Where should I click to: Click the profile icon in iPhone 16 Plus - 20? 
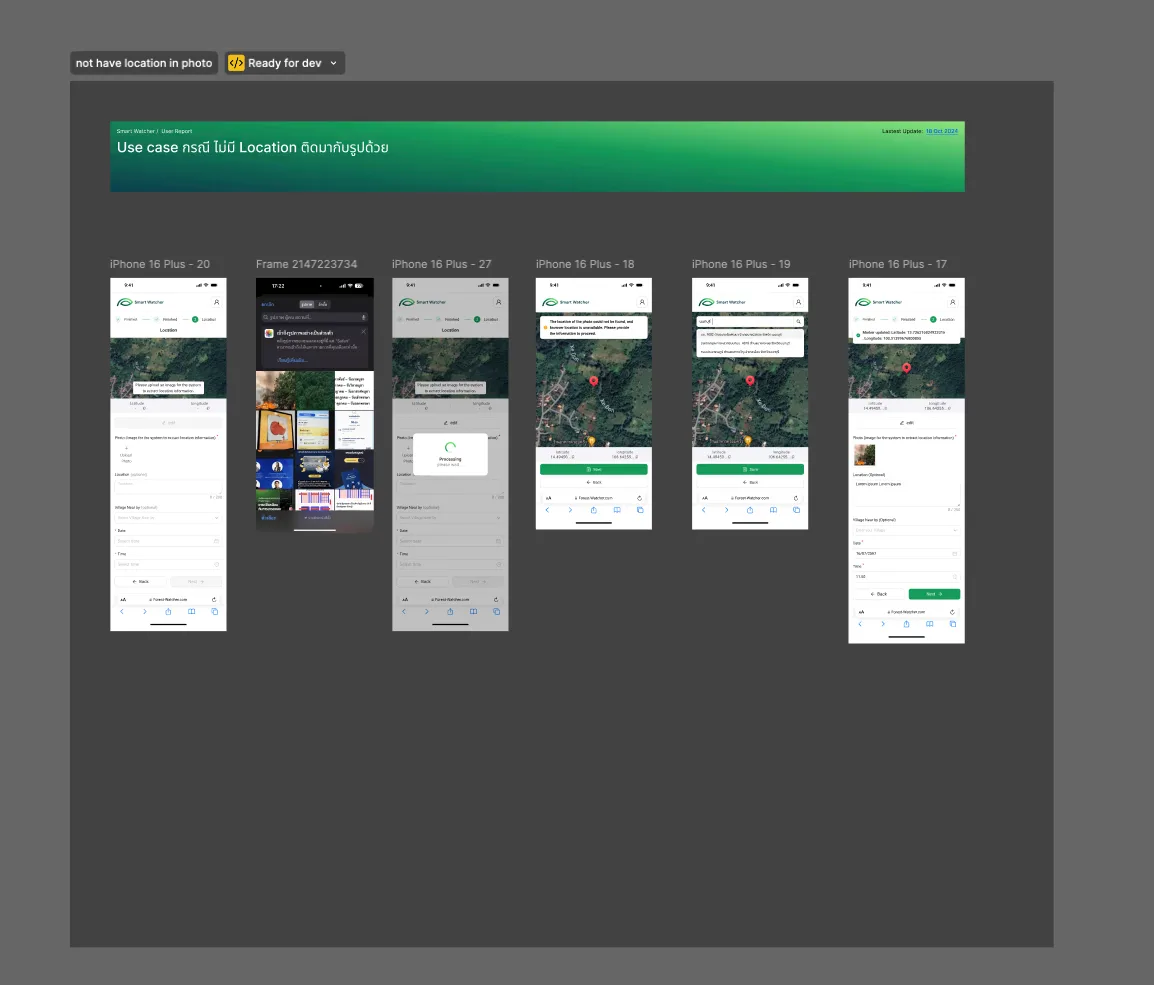click(216, 302)
